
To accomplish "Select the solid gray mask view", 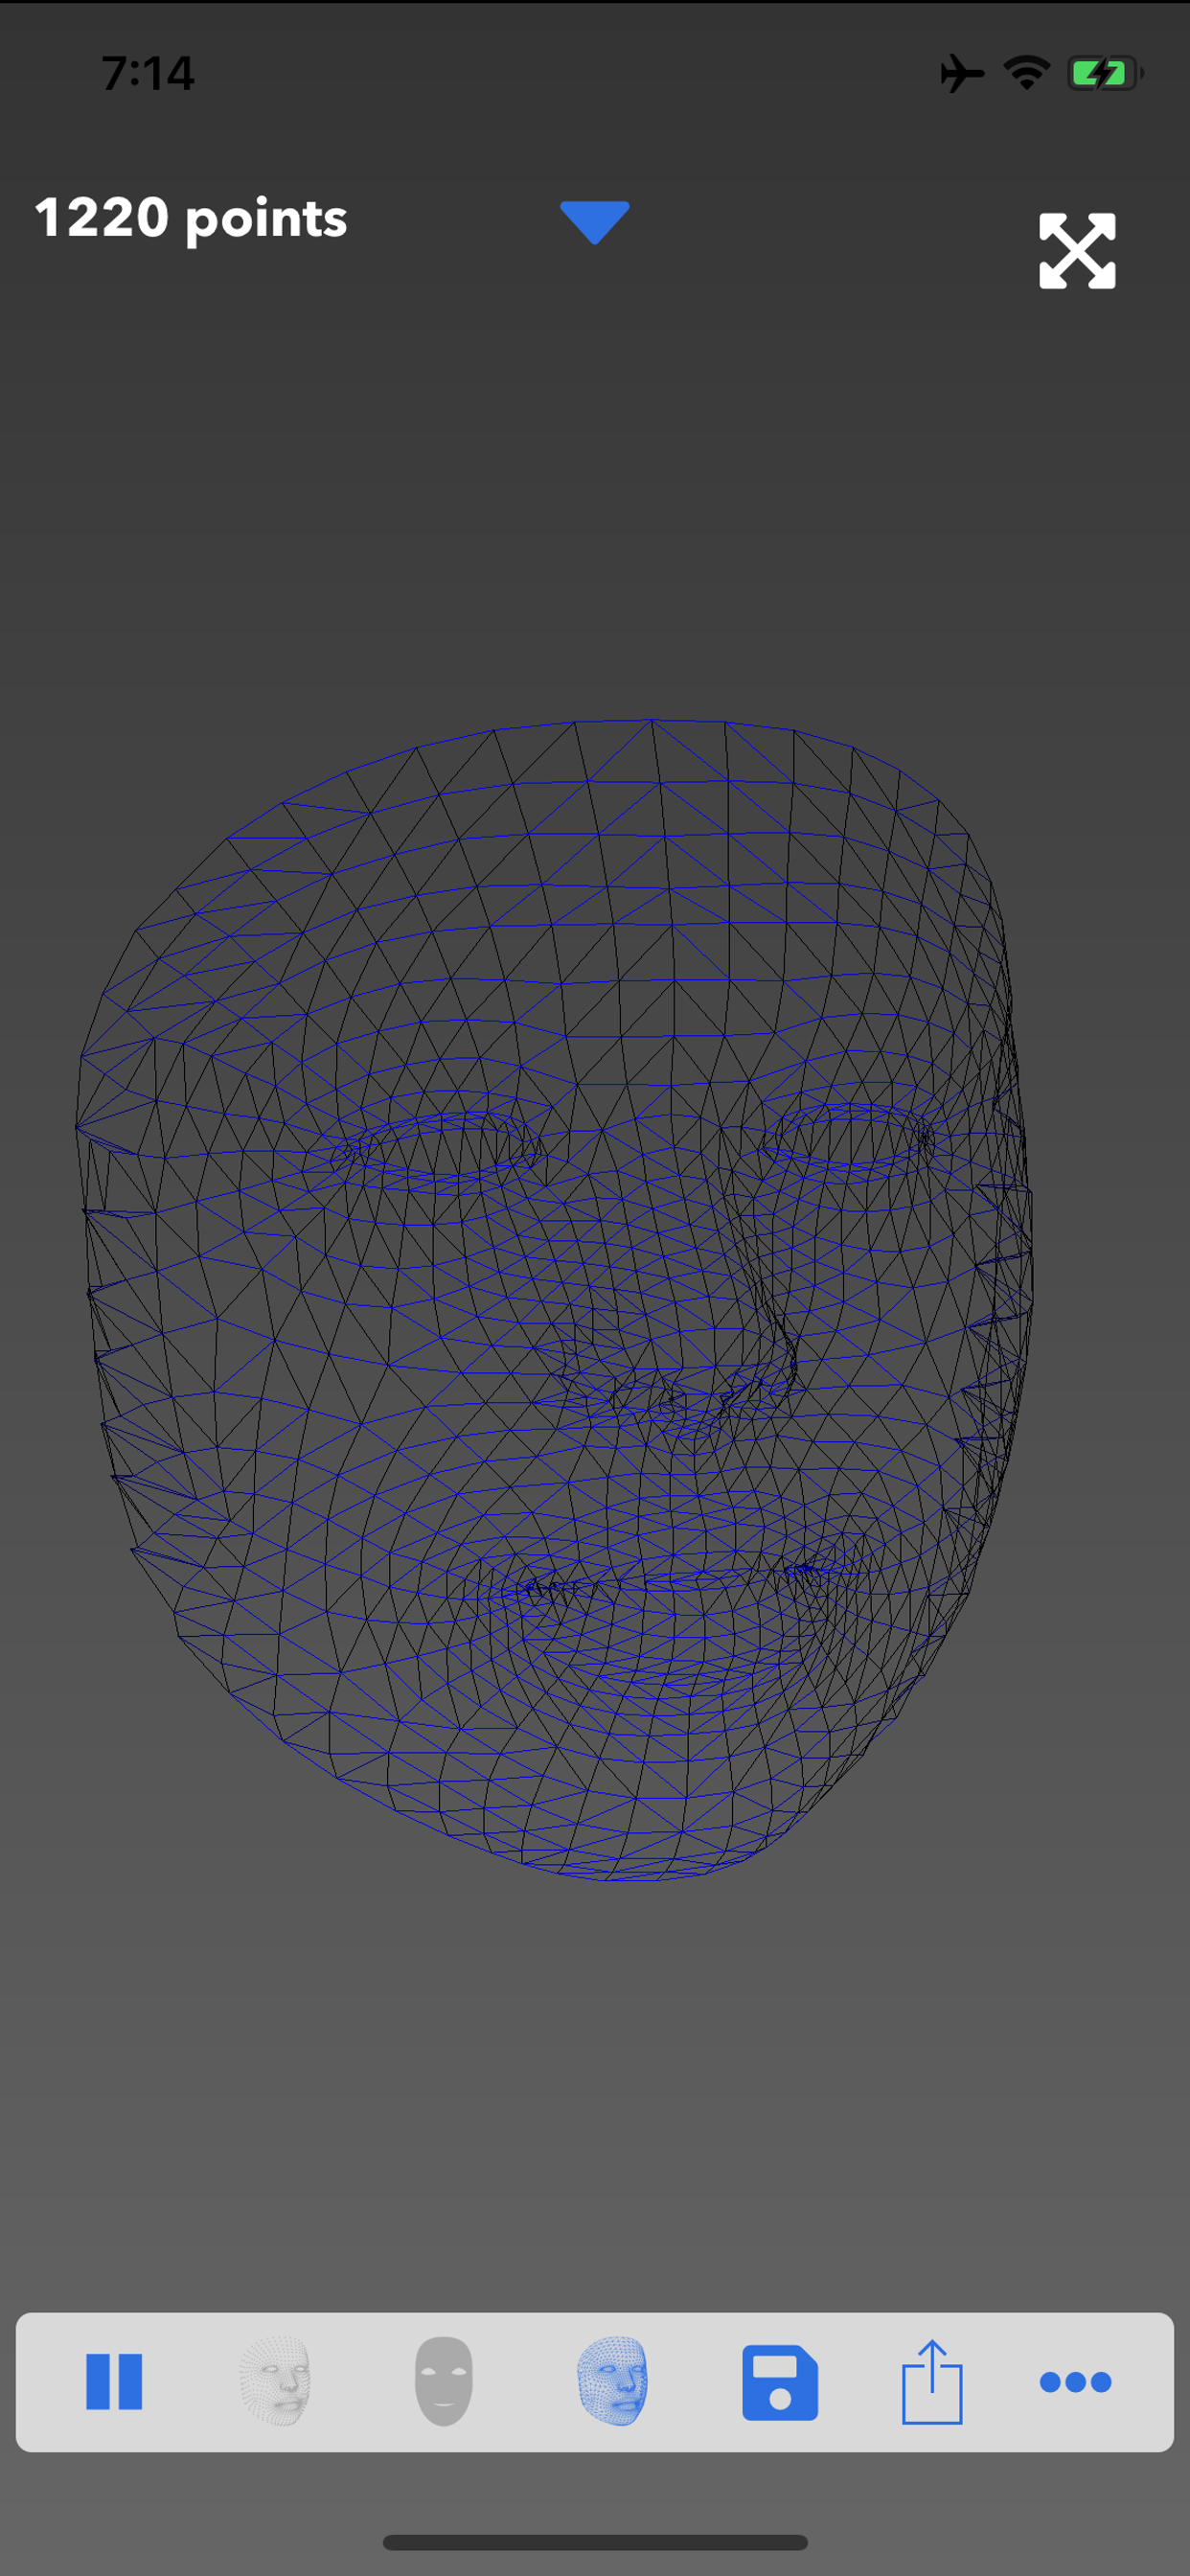I will (443, 2381).
